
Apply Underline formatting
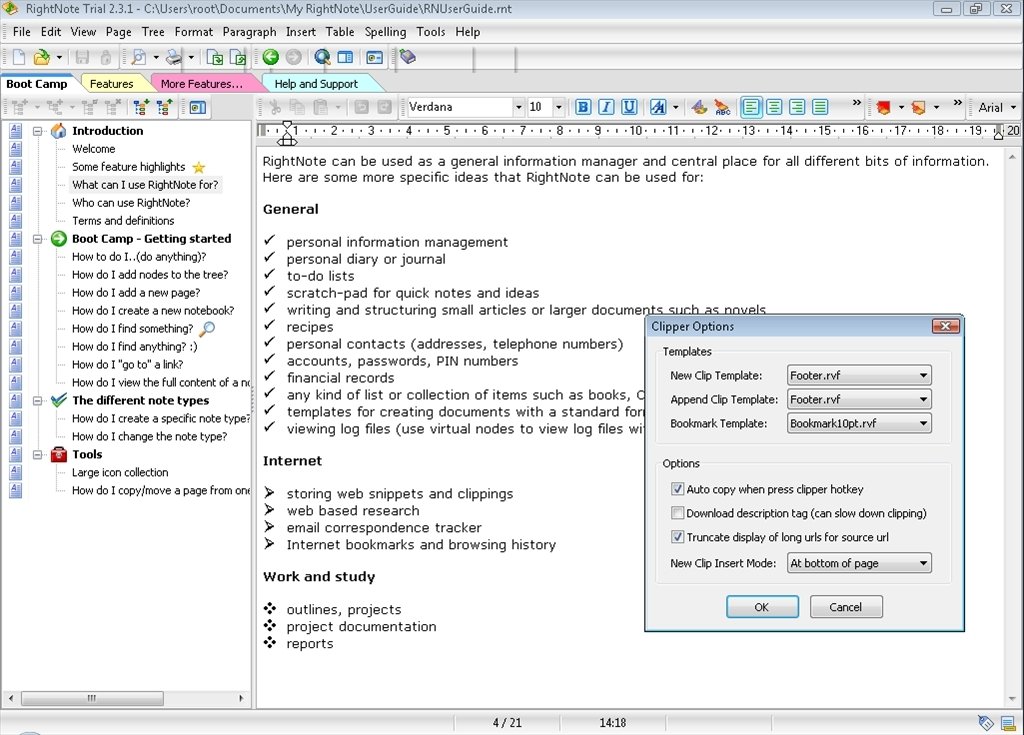tap(630, 107)
